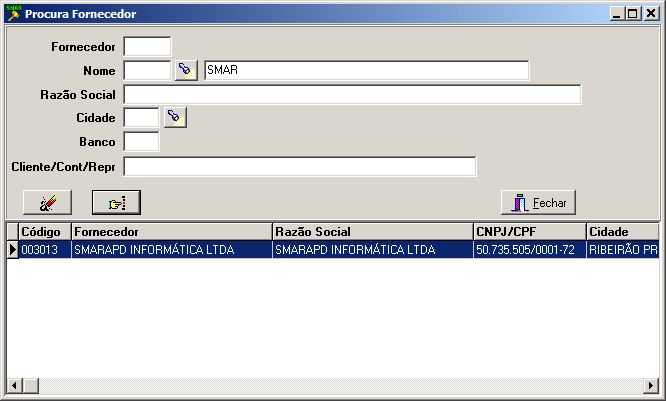Image resolution: width=666 pixels, height=401 pixels.
Task: Click the Fornecedor column header in grid
Action: coord(172,232)
